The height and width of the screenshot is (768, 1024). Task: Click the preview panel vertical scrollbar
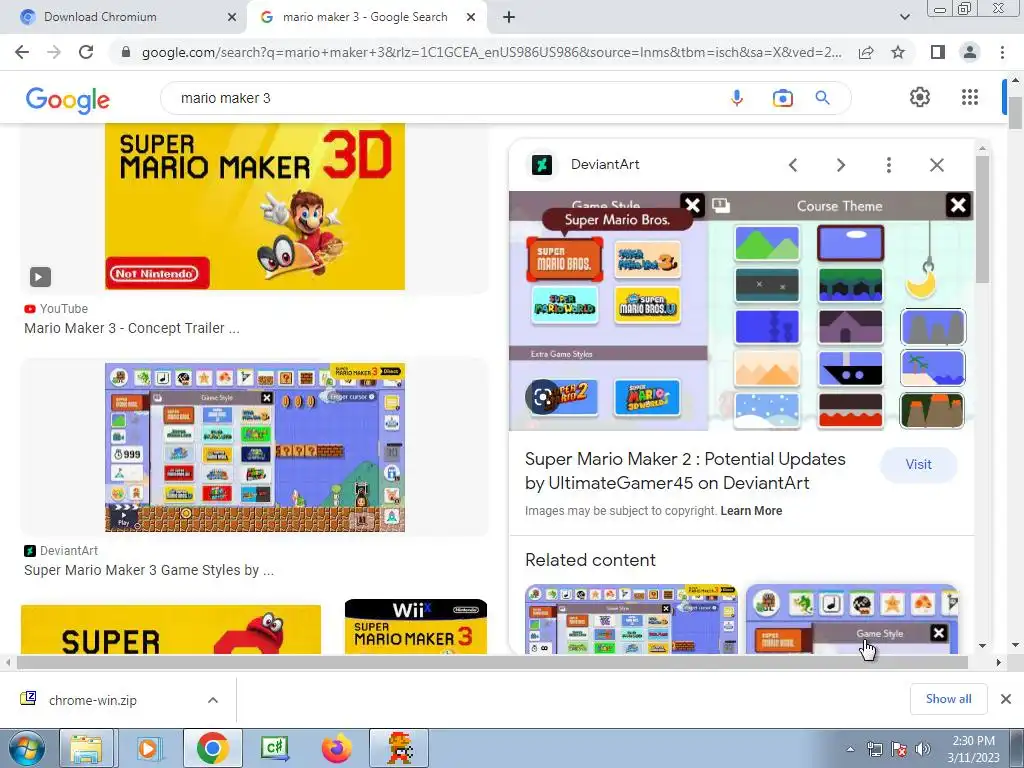[x=982, y=219]
